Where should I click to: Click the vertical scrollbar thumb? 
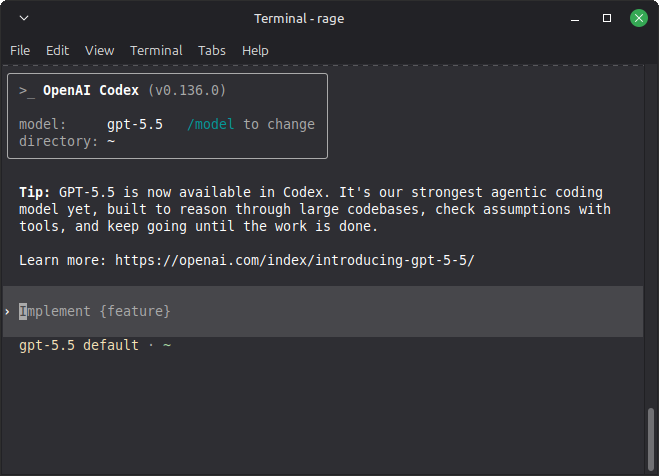click(x=651, y=439)
